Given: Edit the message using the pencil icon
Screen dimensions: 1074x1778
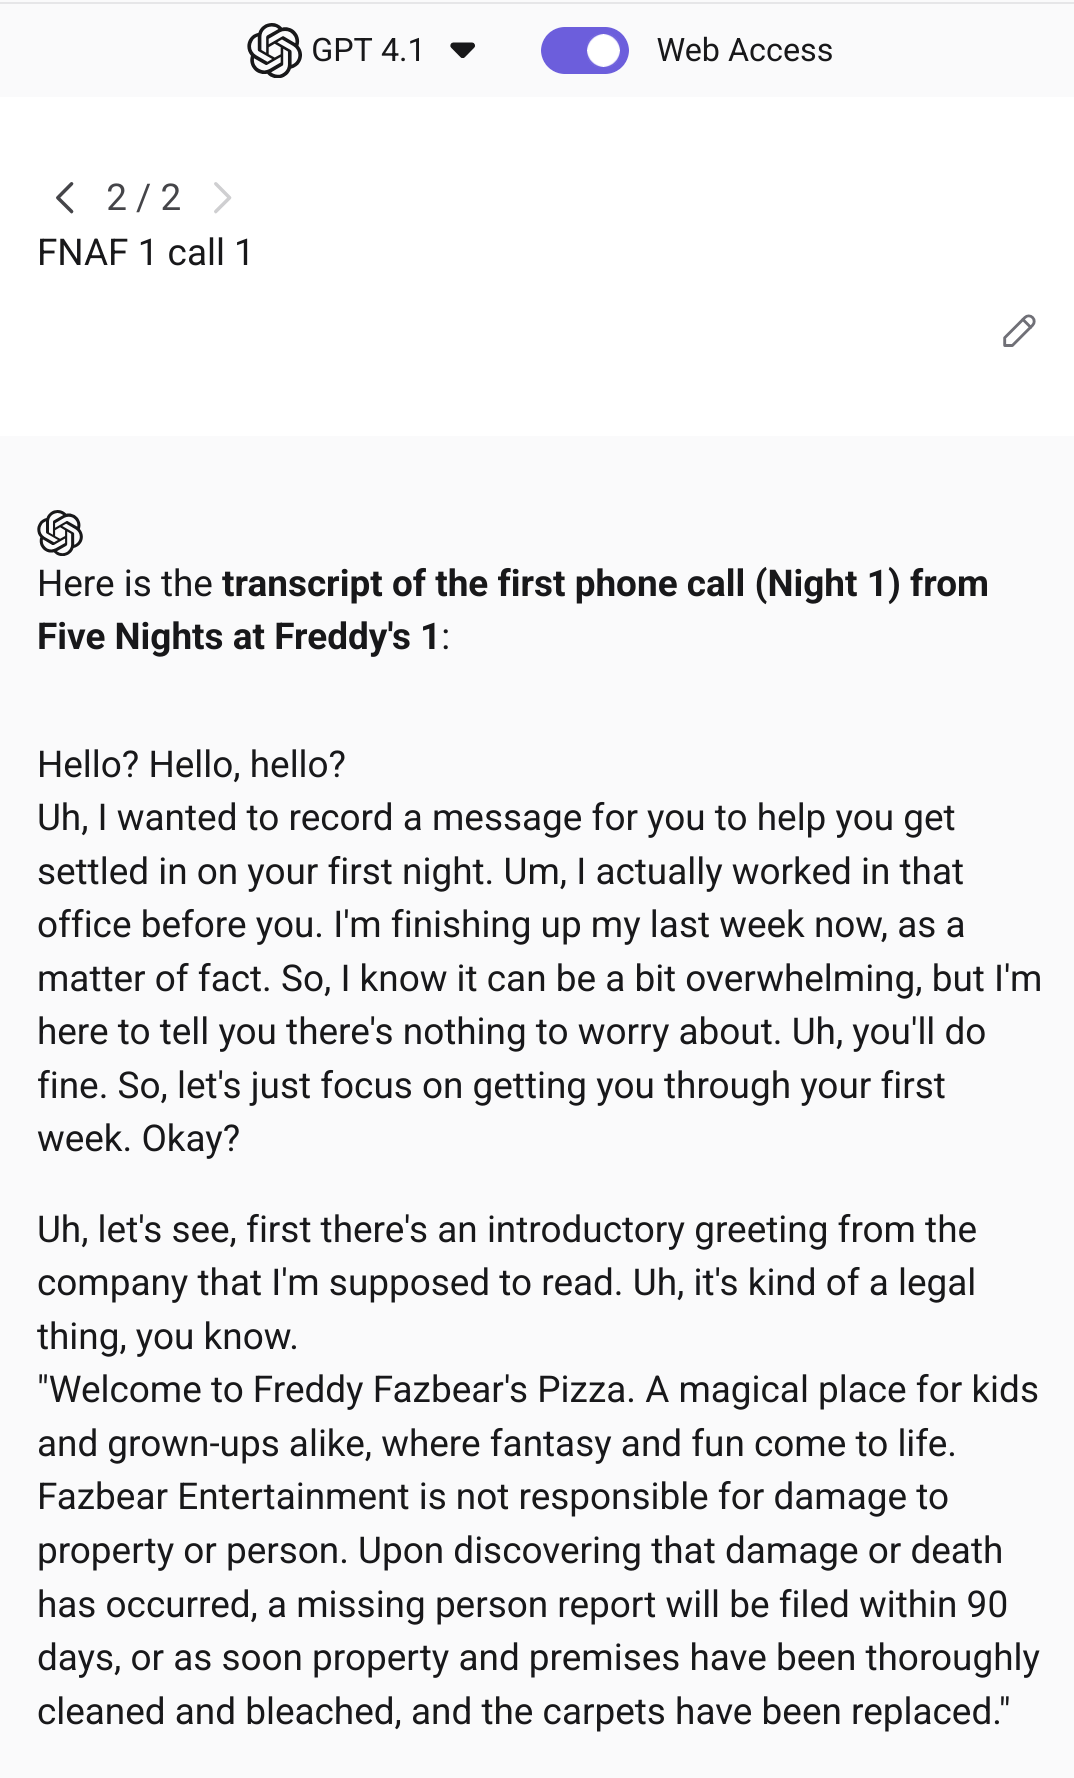Looking at the screenshot, I should (x=1018, y=331).
